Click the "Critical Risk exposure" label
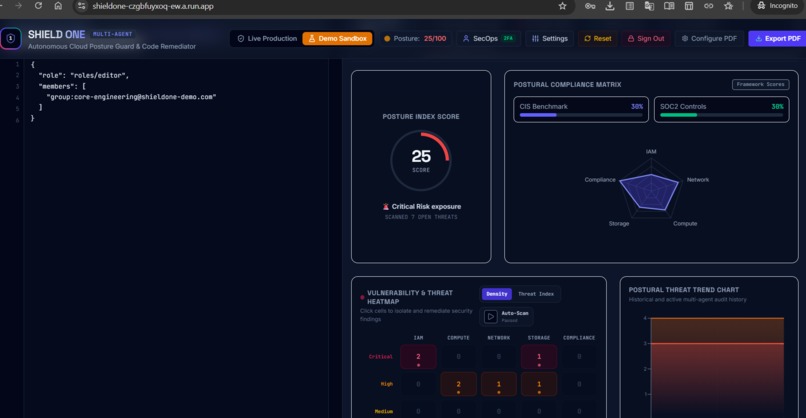This screenshot has width=806, height=418. click(426, 207)
